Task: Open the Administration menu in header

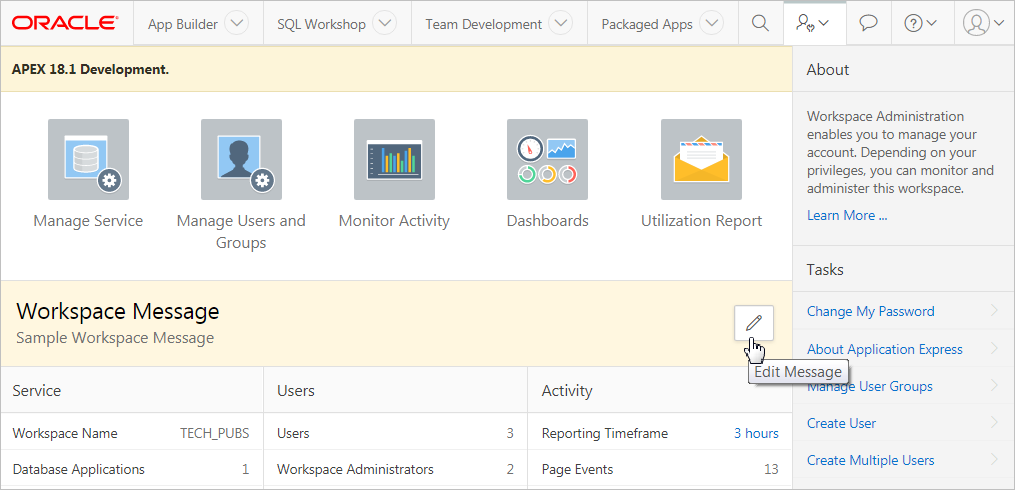Action: [813, 24]
